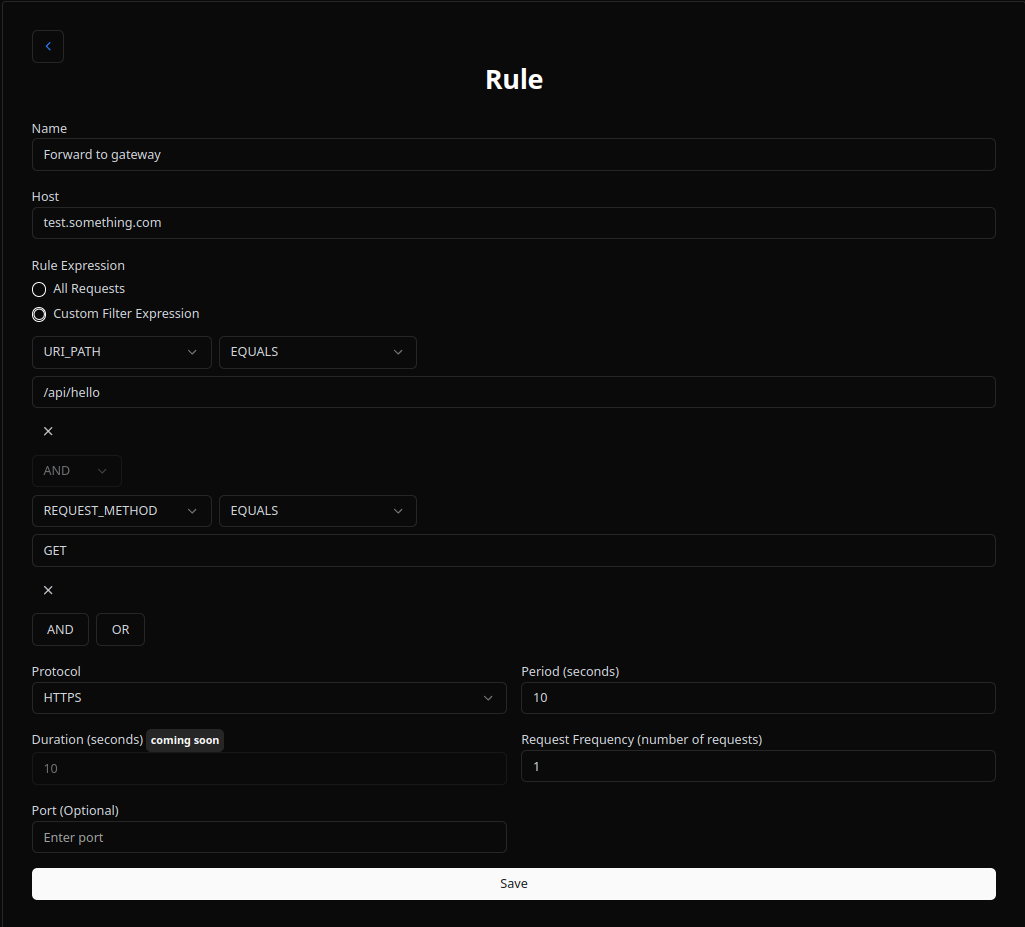Focus the Host field test.something.com

pyautogui.click(x=513, y=223)
